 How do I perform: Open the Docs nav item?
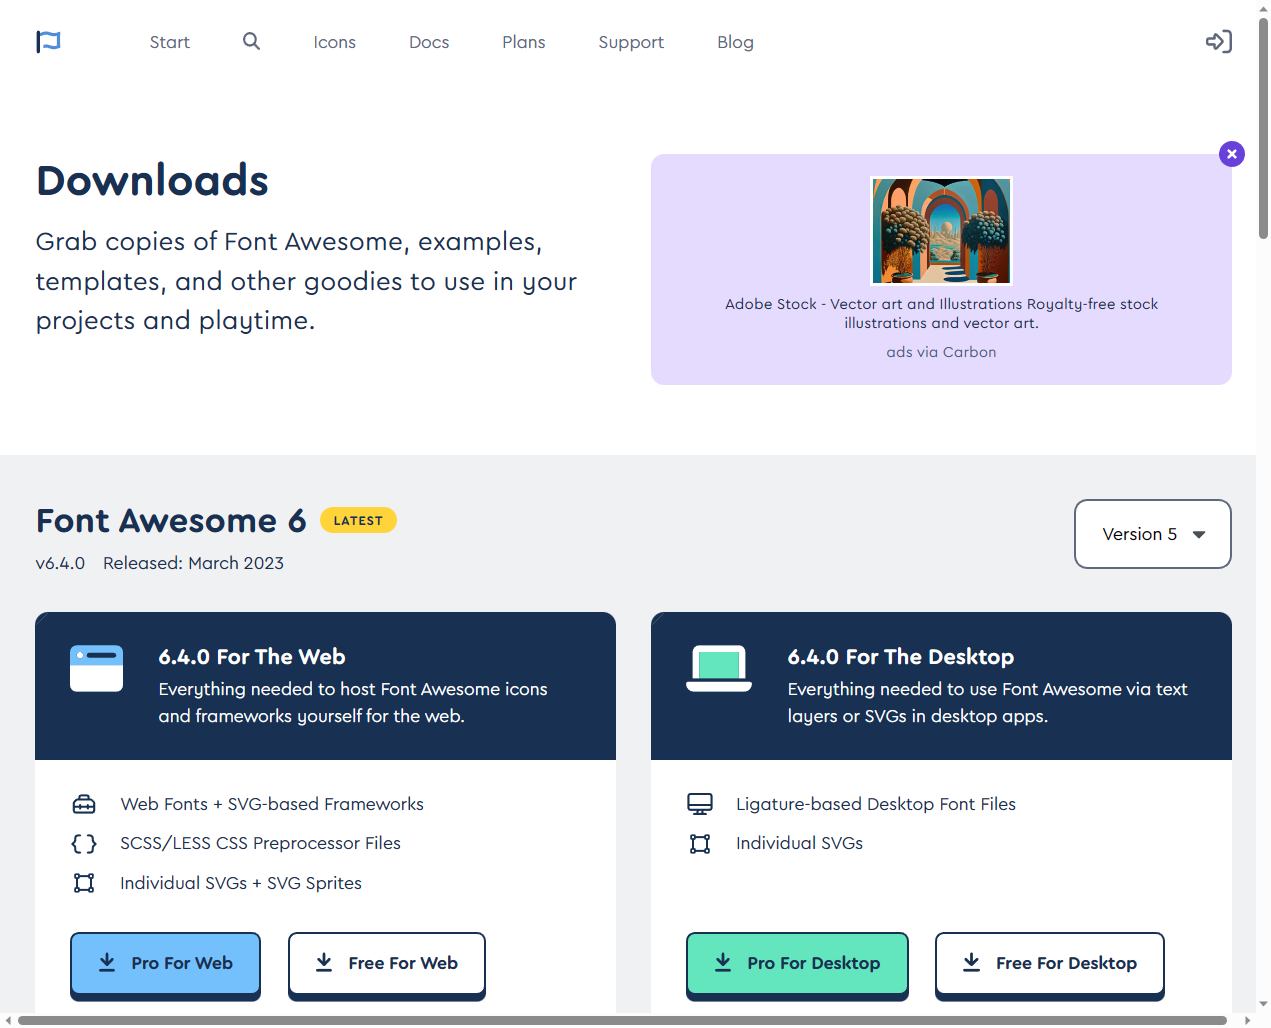click(x=429, y=42)
